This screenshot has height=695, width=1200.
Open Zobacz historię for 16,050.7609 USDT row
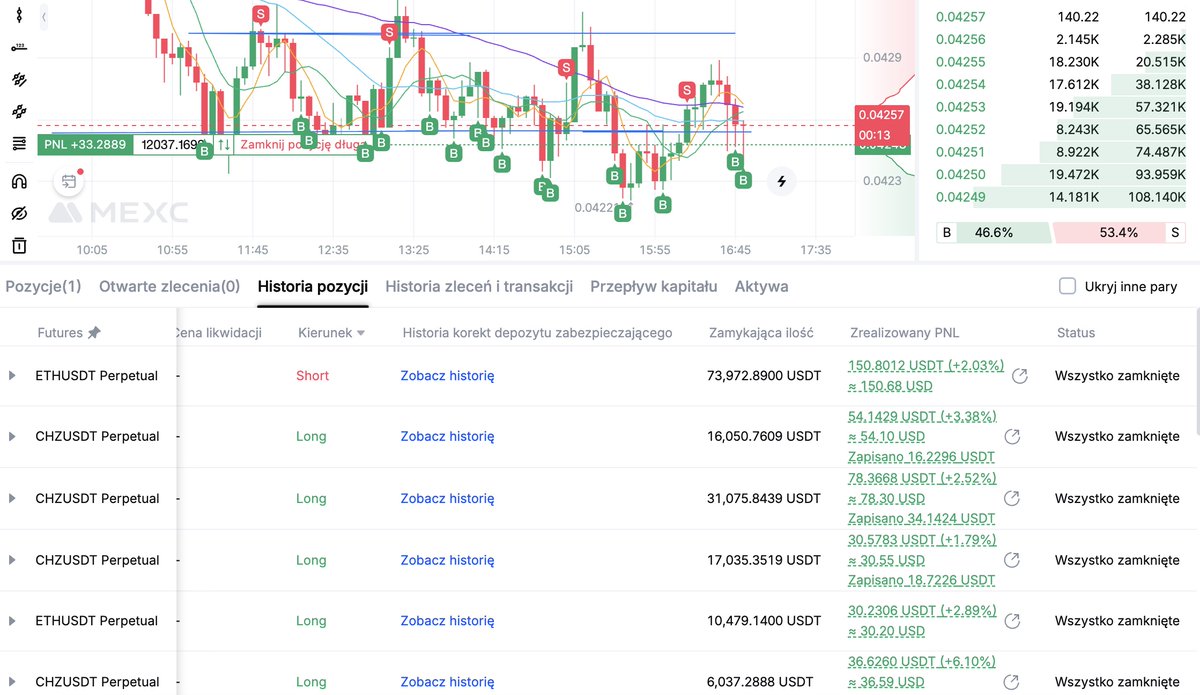[x=447, y=437]
